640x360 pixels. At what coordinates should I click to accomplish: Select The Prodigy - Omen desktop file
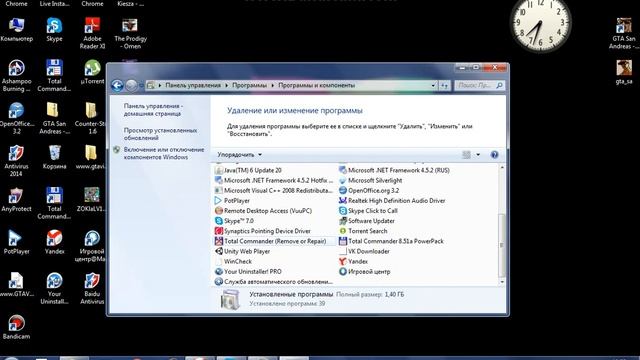(130, 33)
